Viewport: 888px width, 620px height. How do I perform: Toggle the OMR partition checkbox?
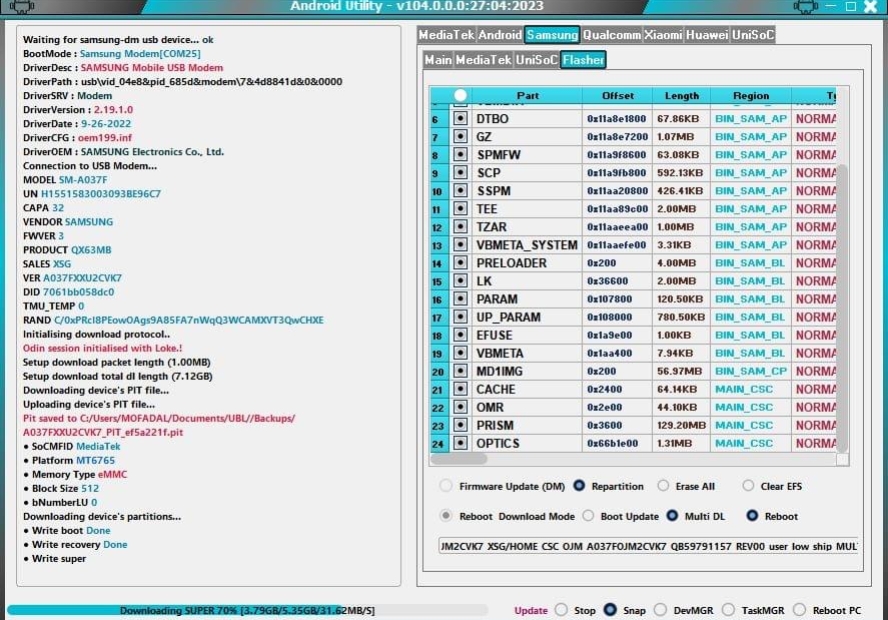460,407
